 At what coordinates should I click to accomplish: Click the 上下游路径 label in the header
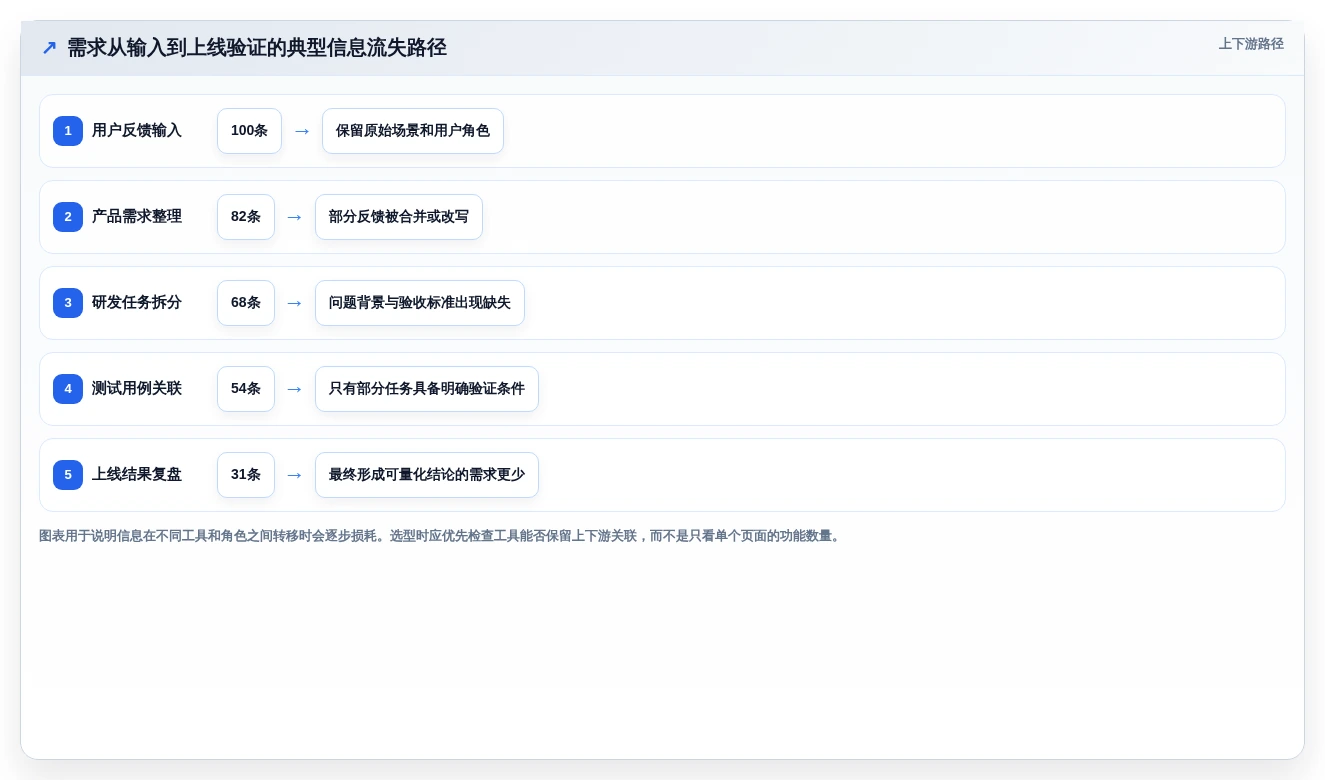[1251, 44]
